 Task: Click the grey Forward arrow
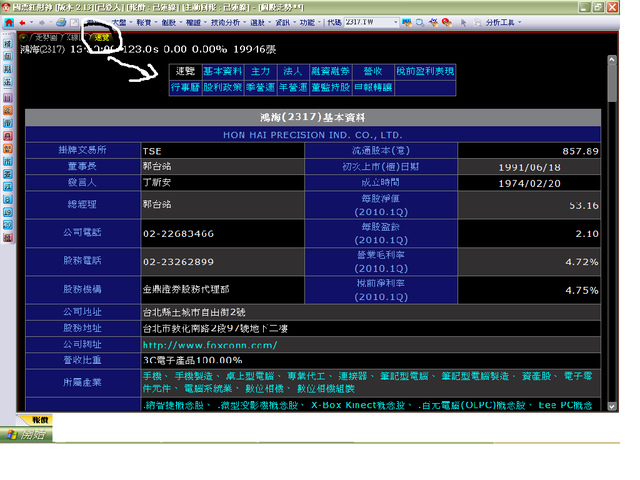pos(42,23)
